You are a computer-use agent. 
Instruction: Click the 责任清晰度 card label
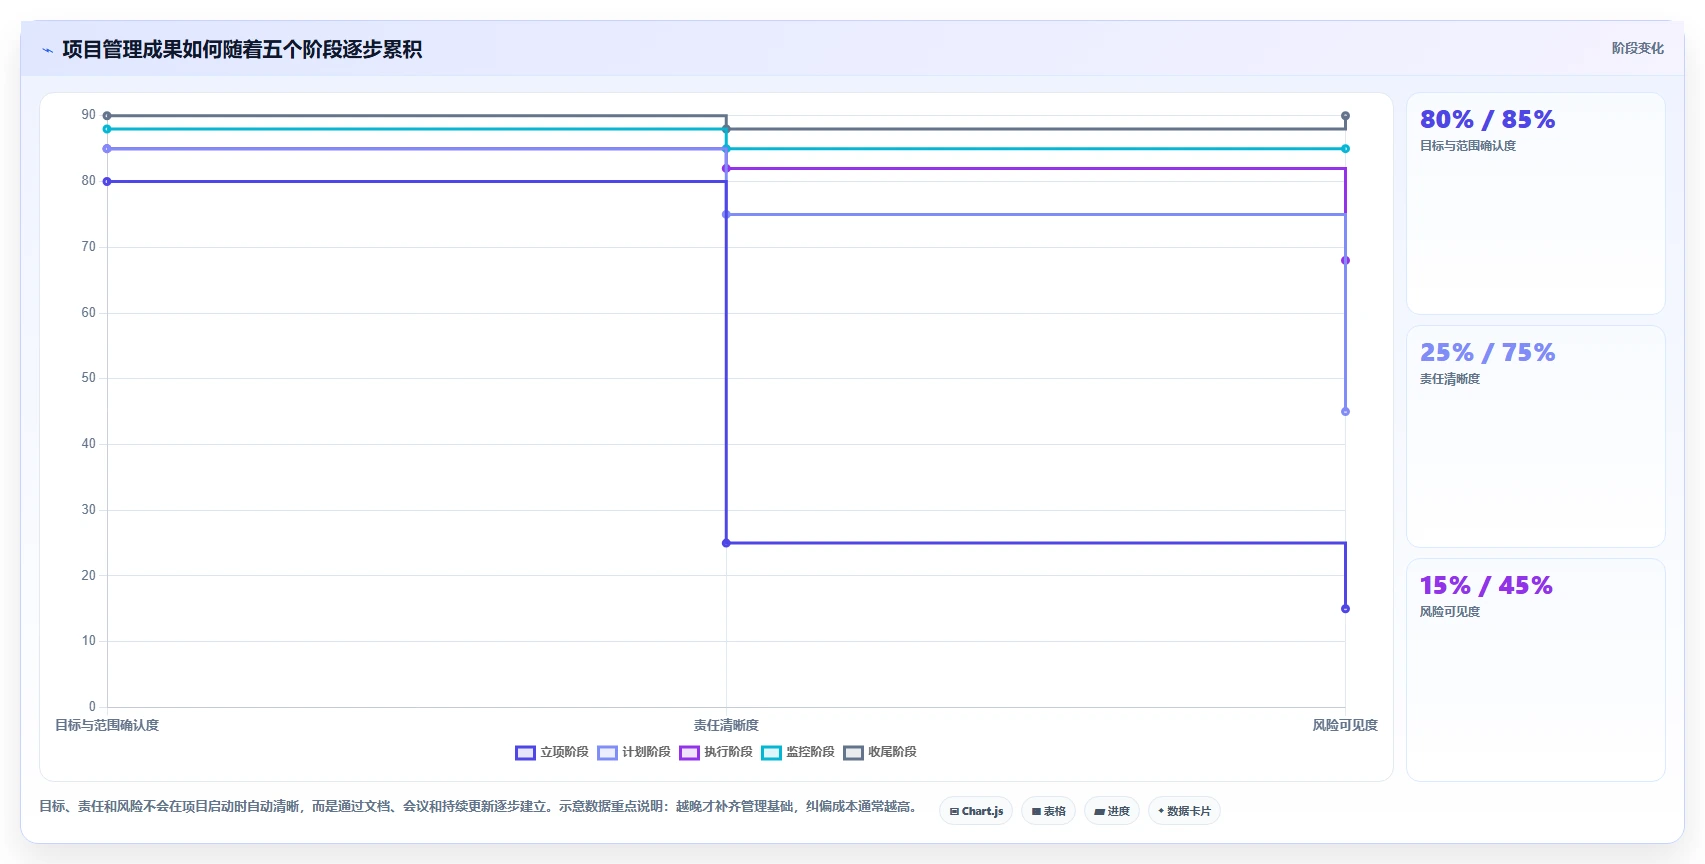point(1450,379)
